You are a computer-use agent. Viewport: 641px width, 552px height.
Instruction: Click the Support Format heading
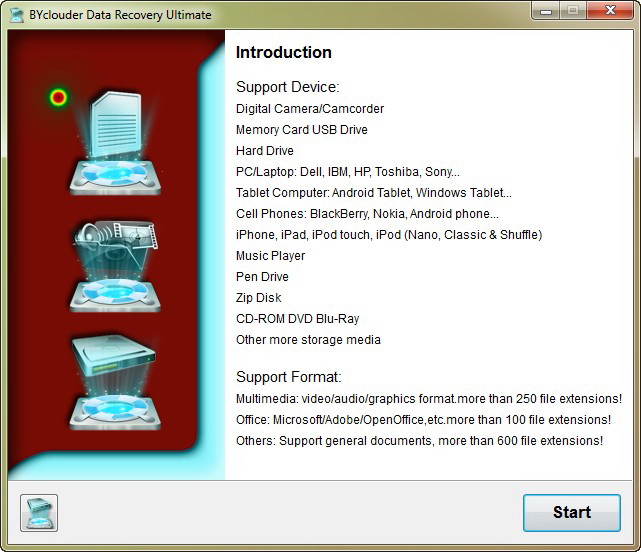tap(288, 377)
